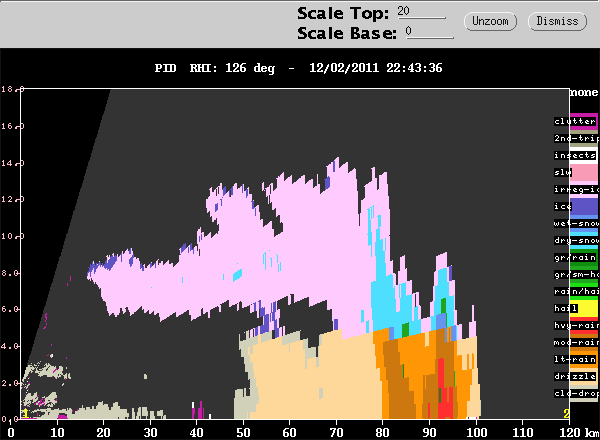Click the 'wet-snow' legend label
Viewport: 600px width, 440px height.
click(x=576, y=223)
